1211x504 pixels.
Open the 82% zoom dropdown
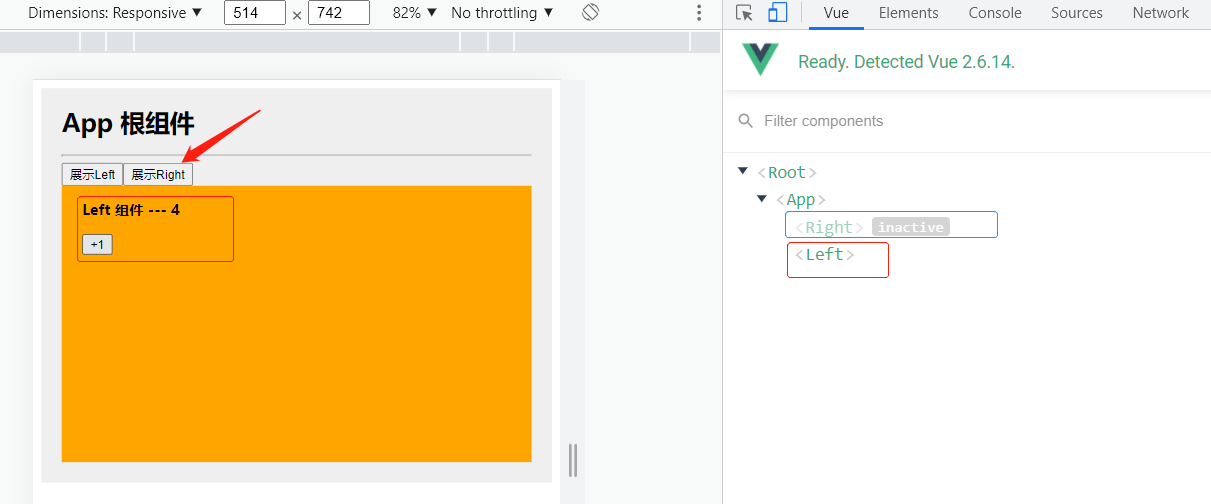415,13
